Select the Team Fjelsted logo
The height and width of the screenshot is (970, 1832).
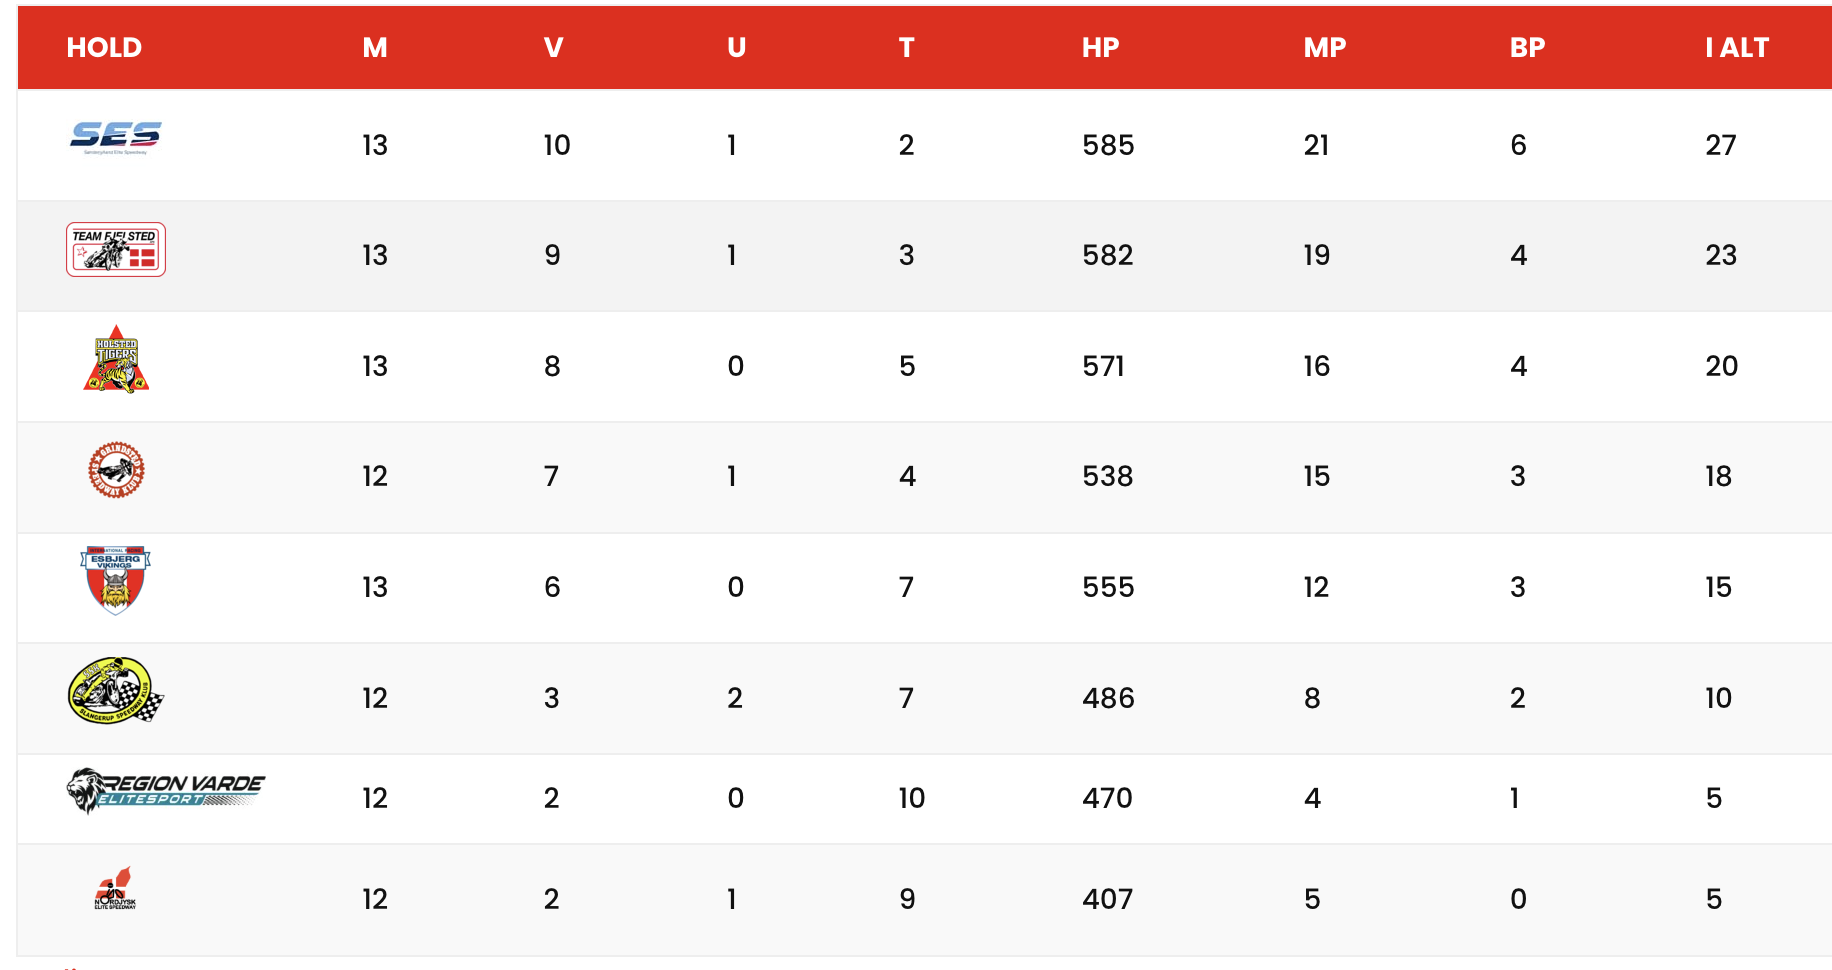116,249
